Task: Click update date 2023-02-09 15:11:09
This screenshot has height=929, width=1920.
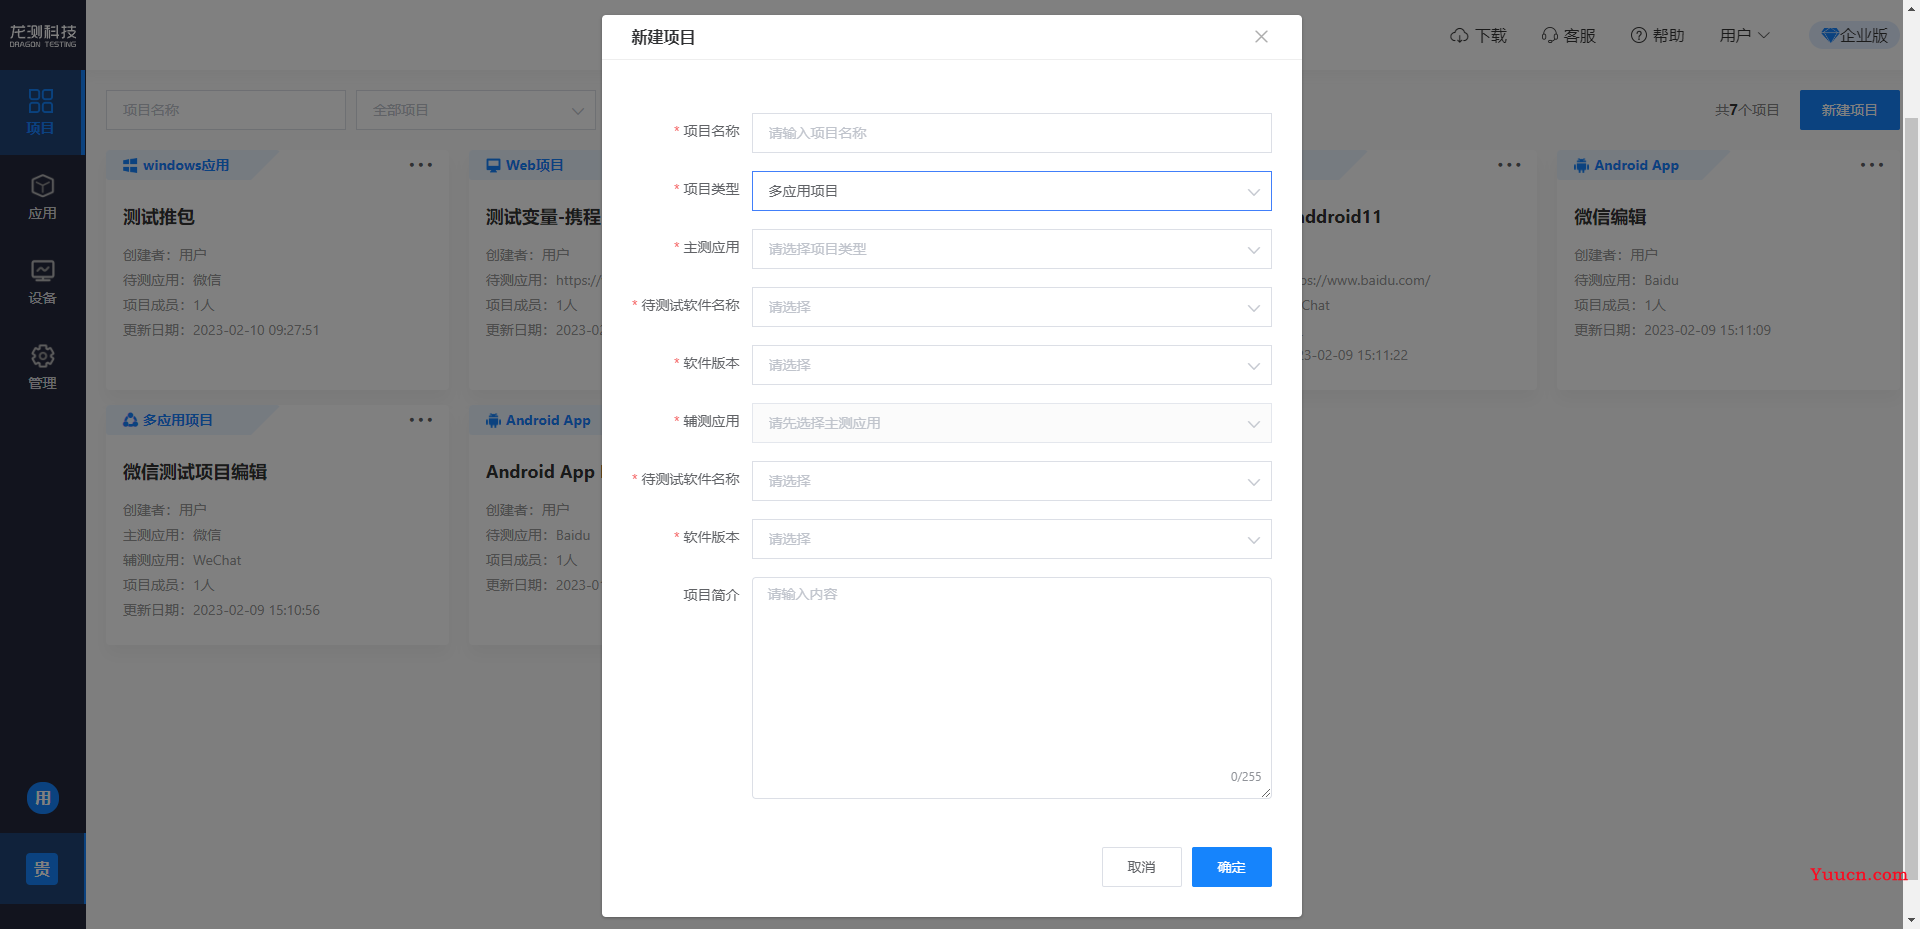Action: click(1707, 330)
